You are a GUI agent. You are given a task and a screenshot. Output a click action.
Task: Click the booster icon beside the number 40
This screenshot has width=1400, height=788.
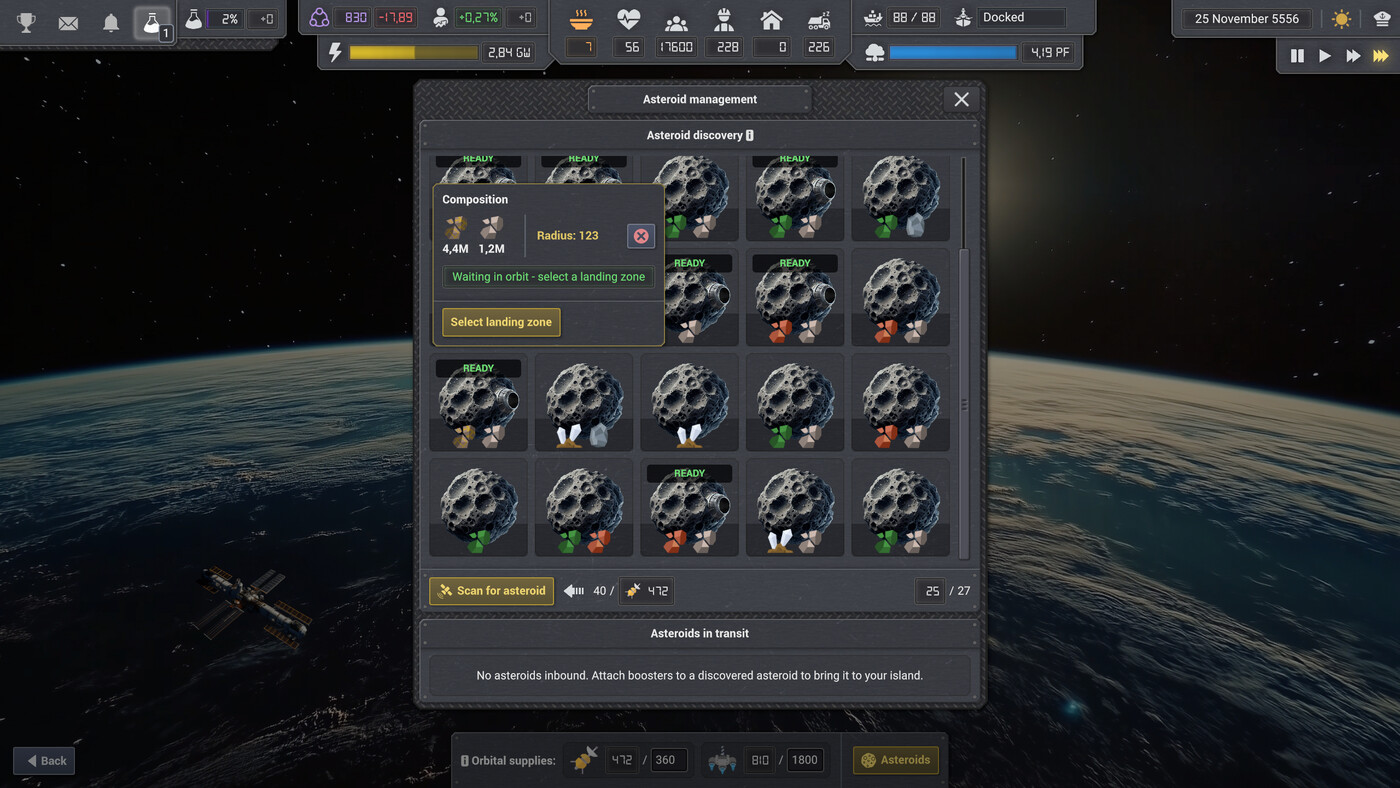click(574, 591)
